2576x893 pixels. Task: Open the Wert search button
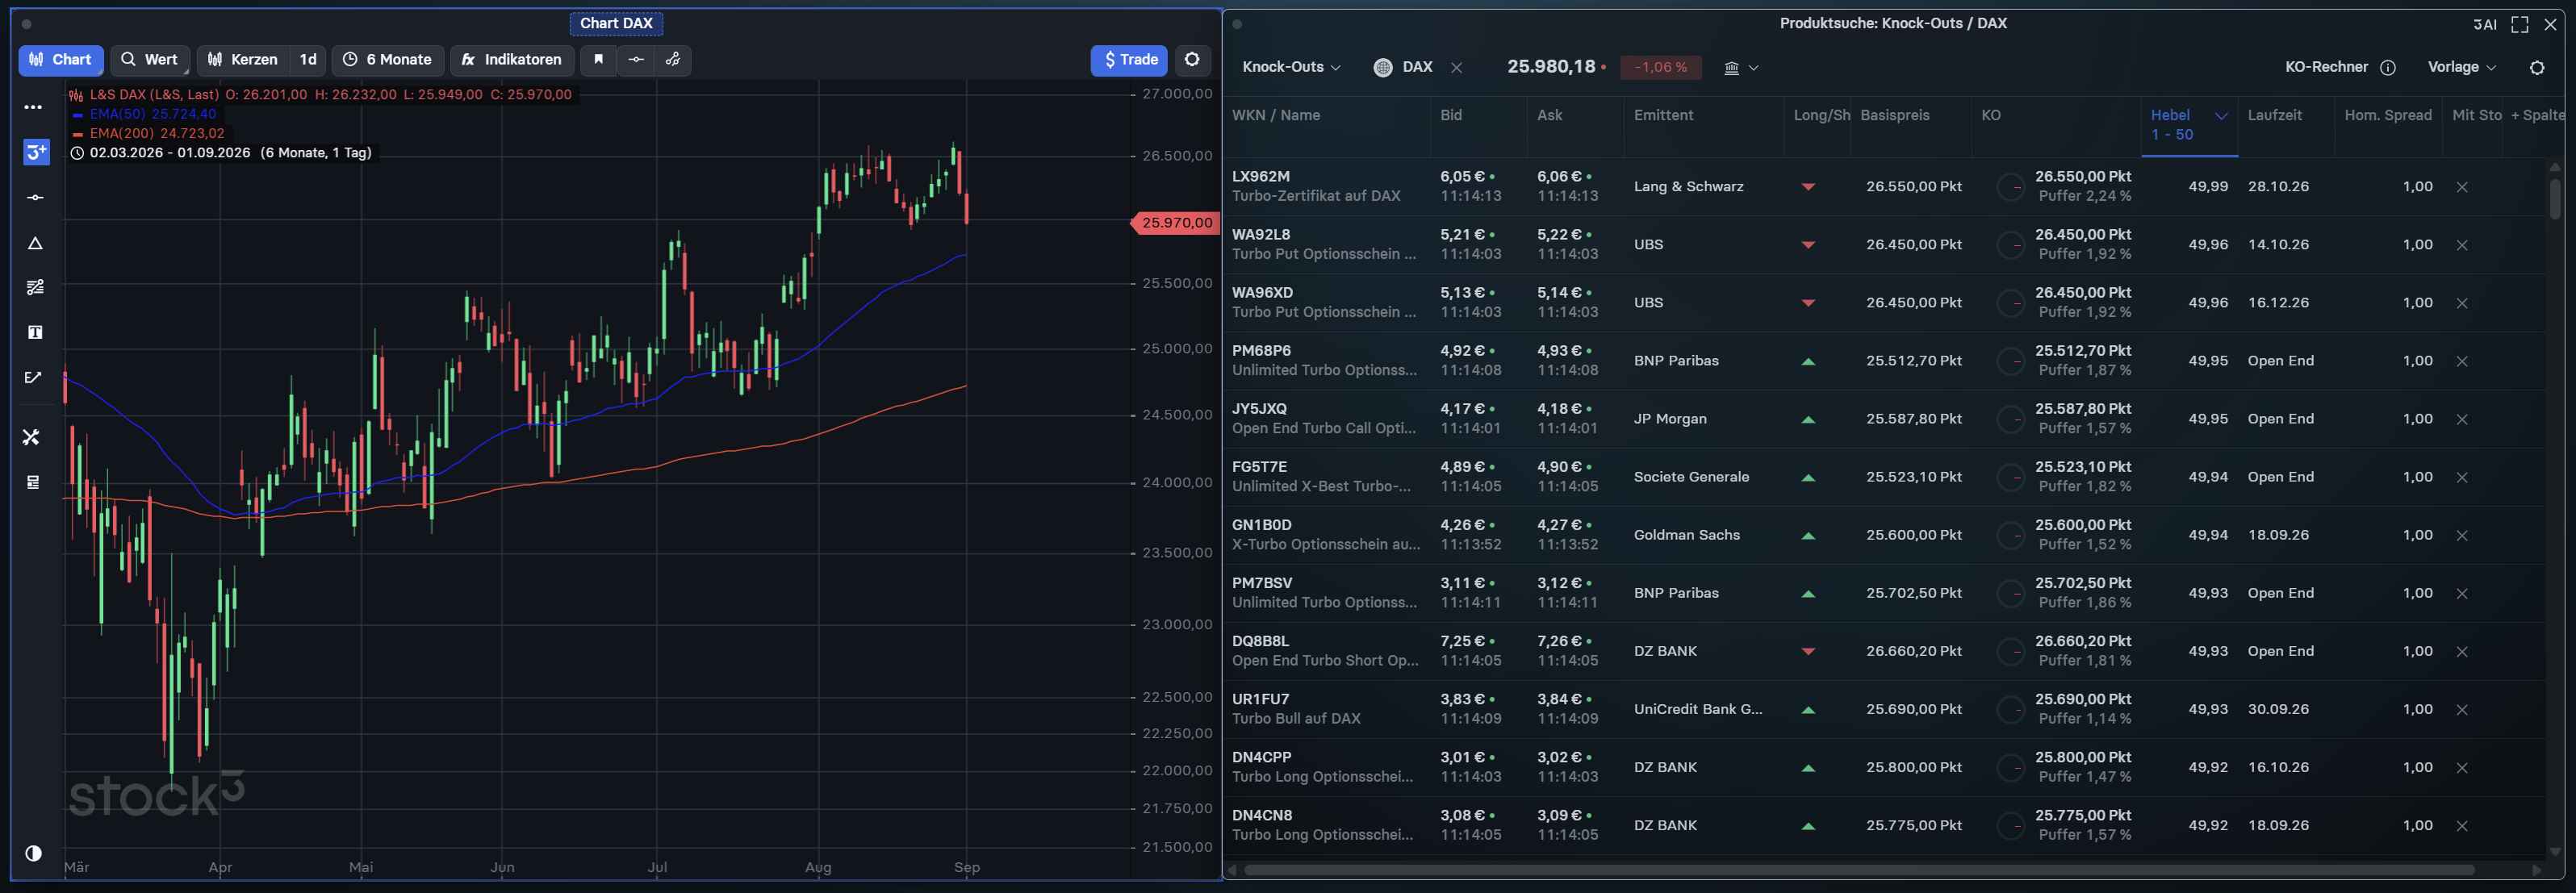[x=150, y=60]
